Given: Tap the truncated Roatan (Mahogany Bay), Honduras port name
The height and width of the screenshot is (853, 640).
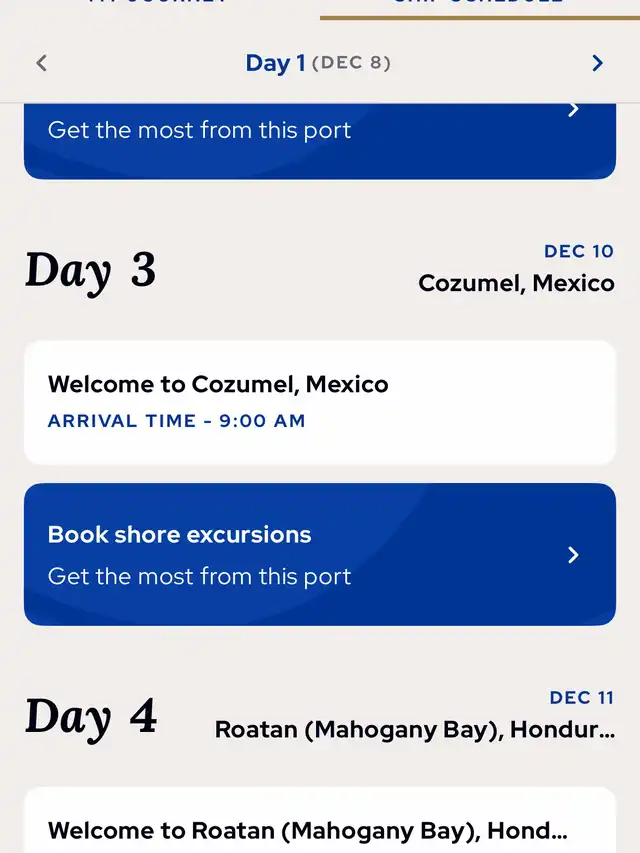Looking at the screenshot, I should click(415, 730).
